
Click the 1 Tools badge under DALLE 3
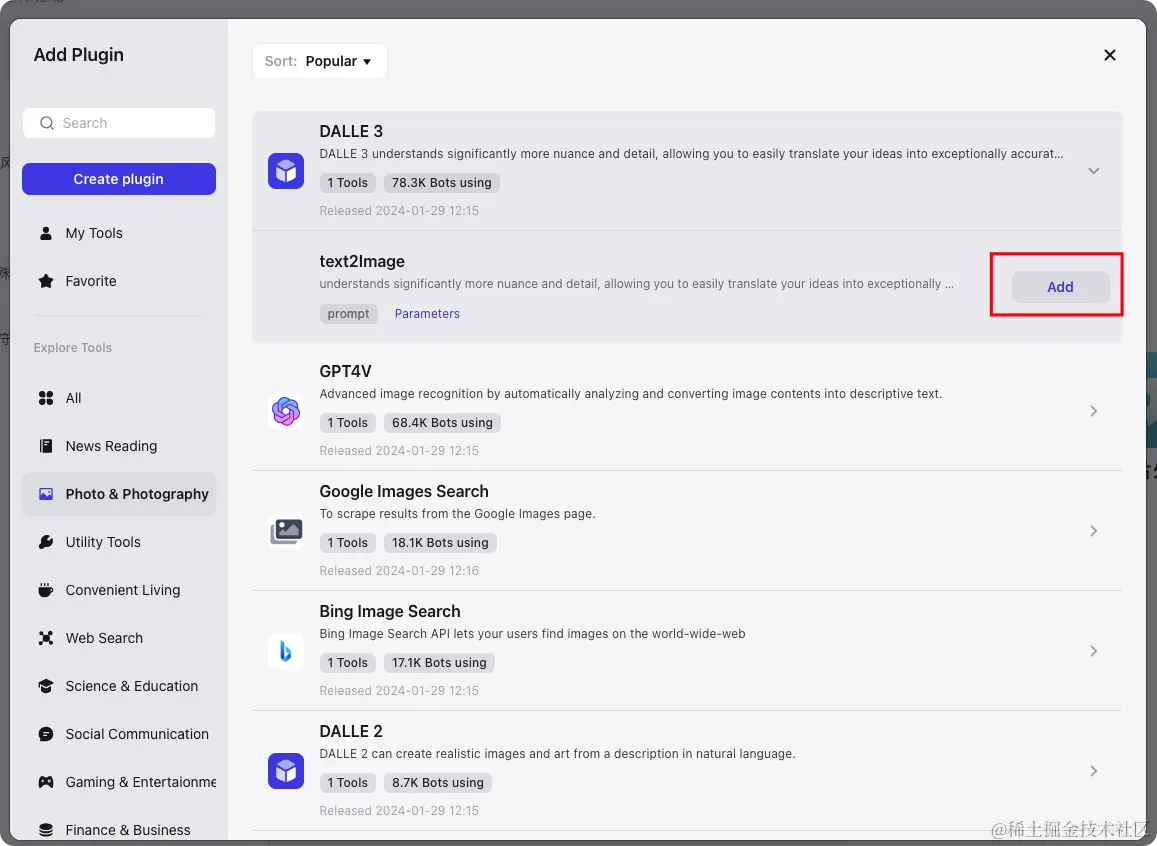pyautogui.click(x=348, y=183)
